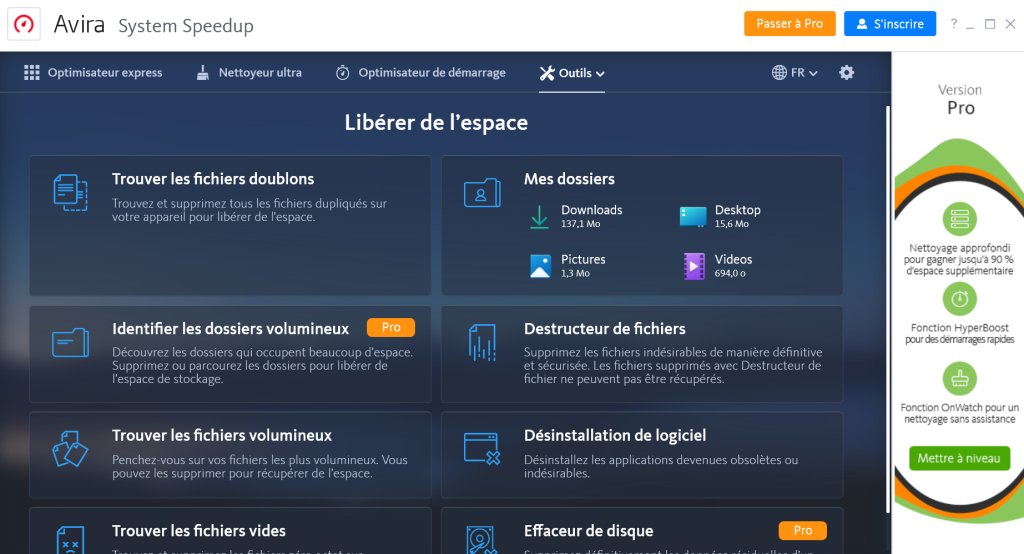Click the Effaceur de disque drive icon
The height and width of the screenshot is (554, 1024).
(482, 540)
